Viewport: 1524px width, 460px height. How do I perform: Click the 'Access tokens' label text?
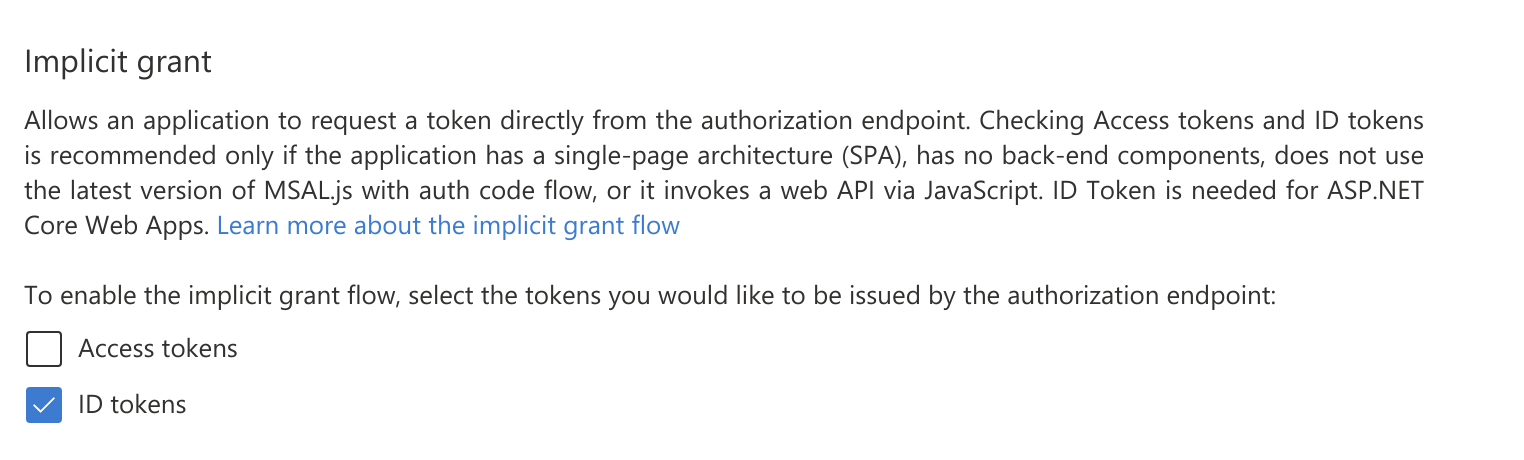click(x=158, y=349)
